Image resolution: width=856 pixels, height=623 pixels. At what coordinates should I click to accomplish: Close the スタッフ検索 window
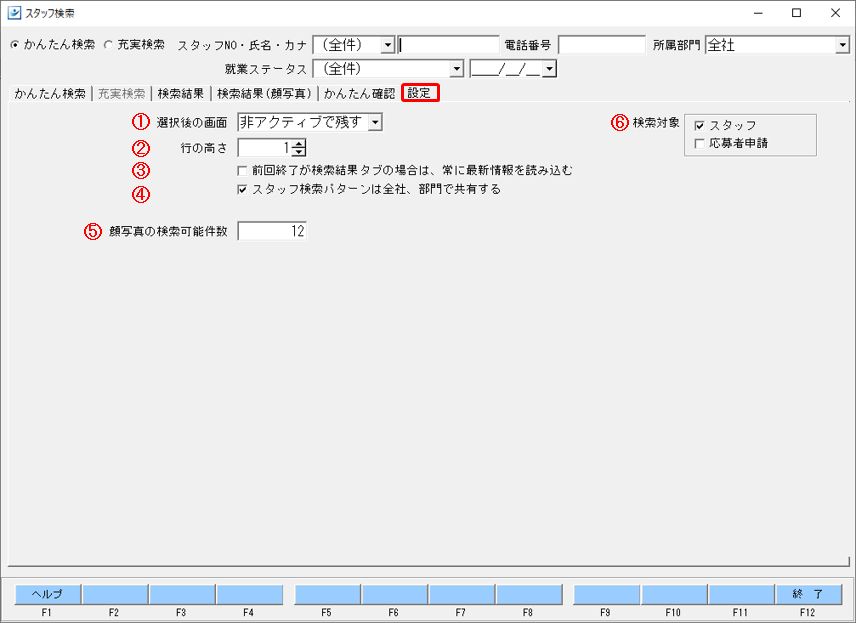tap(835, 13)
